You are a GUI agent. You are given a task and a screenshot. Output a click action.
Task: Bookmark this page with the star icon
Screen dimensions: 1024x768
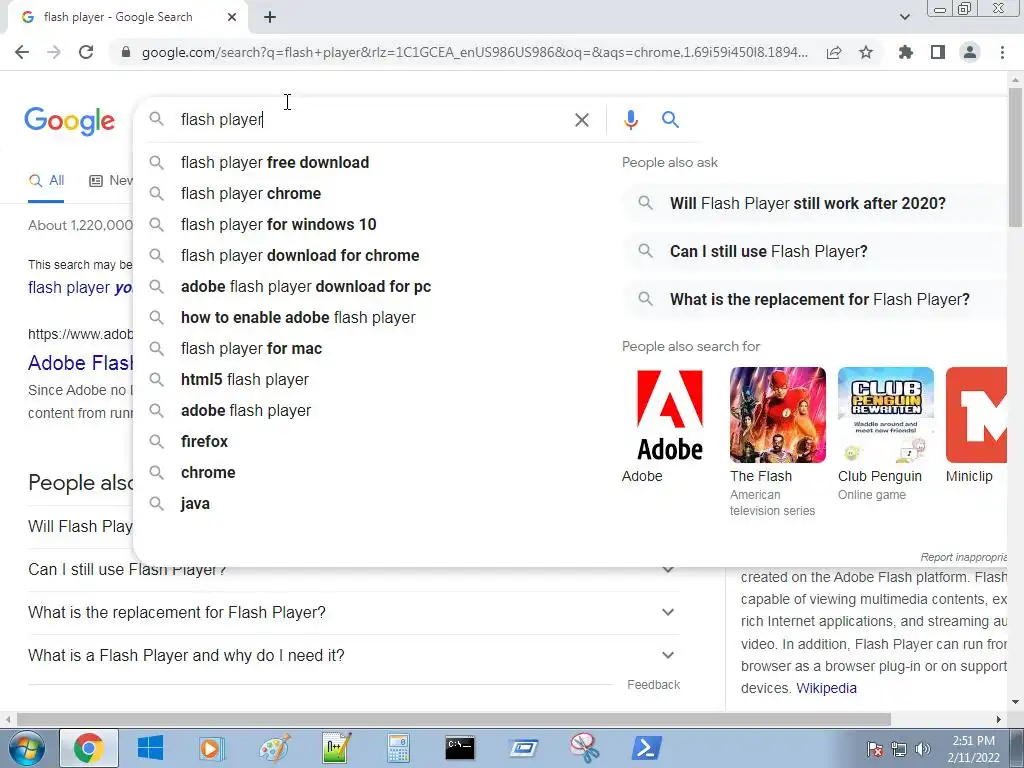[x=866, y=52]
